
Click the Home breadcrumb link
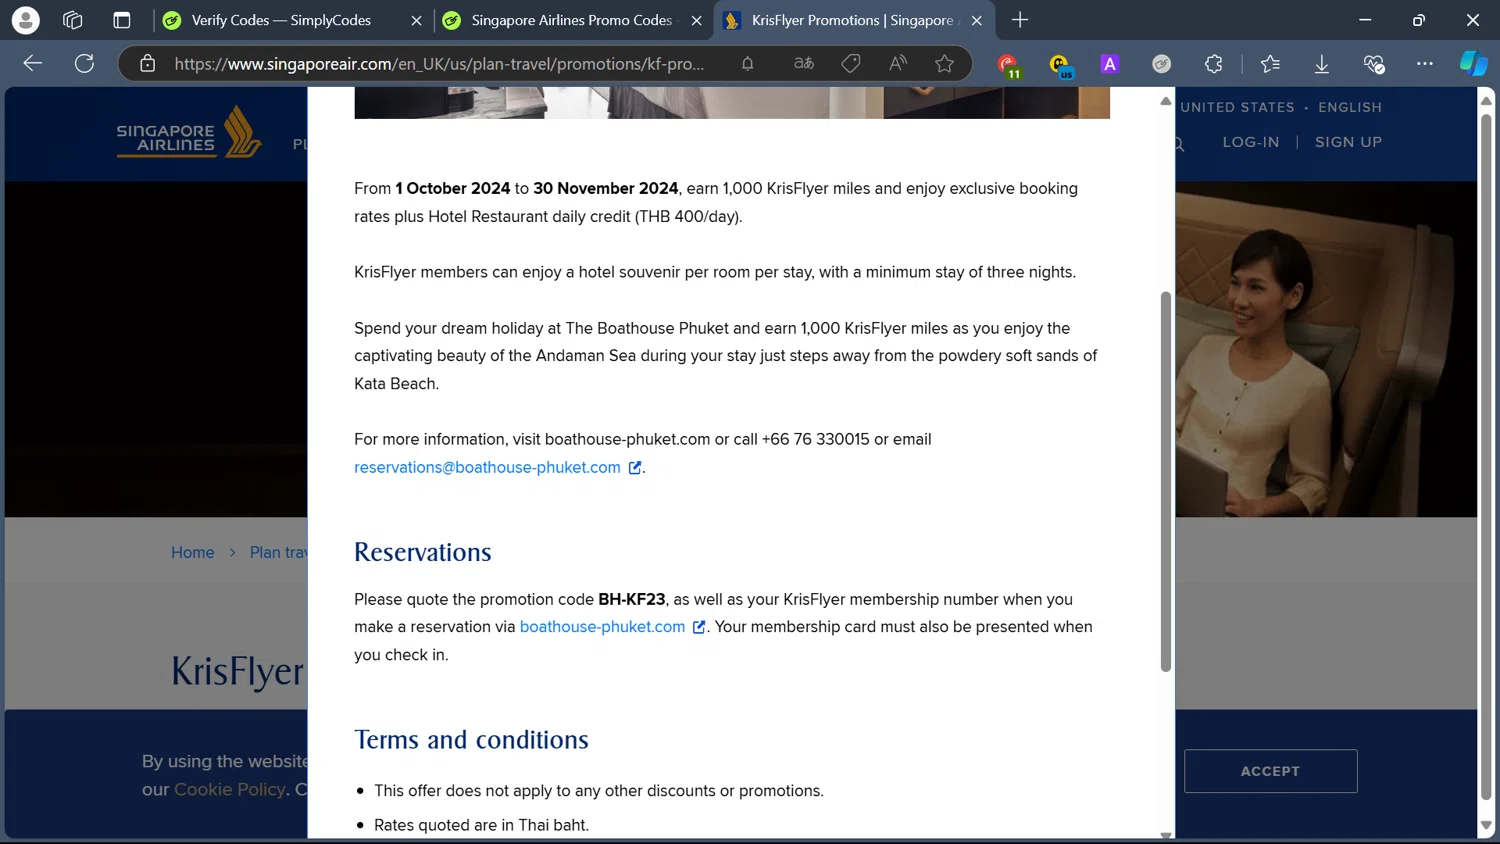click(193, 552)
